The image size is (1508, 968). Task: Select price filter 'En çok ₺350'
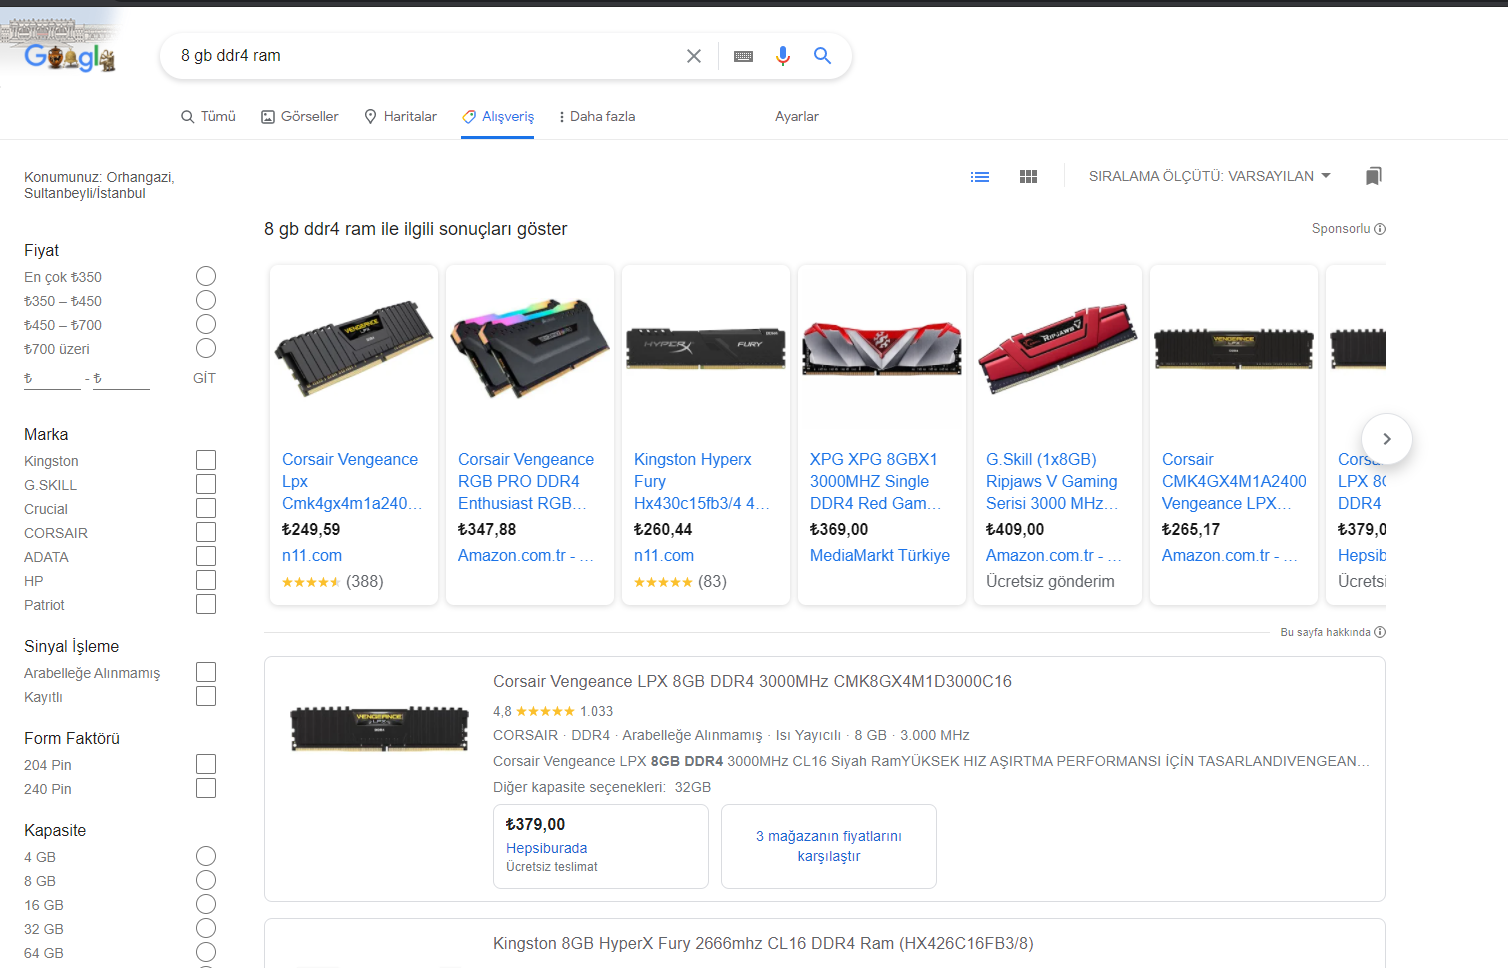[x=206, y=276]
